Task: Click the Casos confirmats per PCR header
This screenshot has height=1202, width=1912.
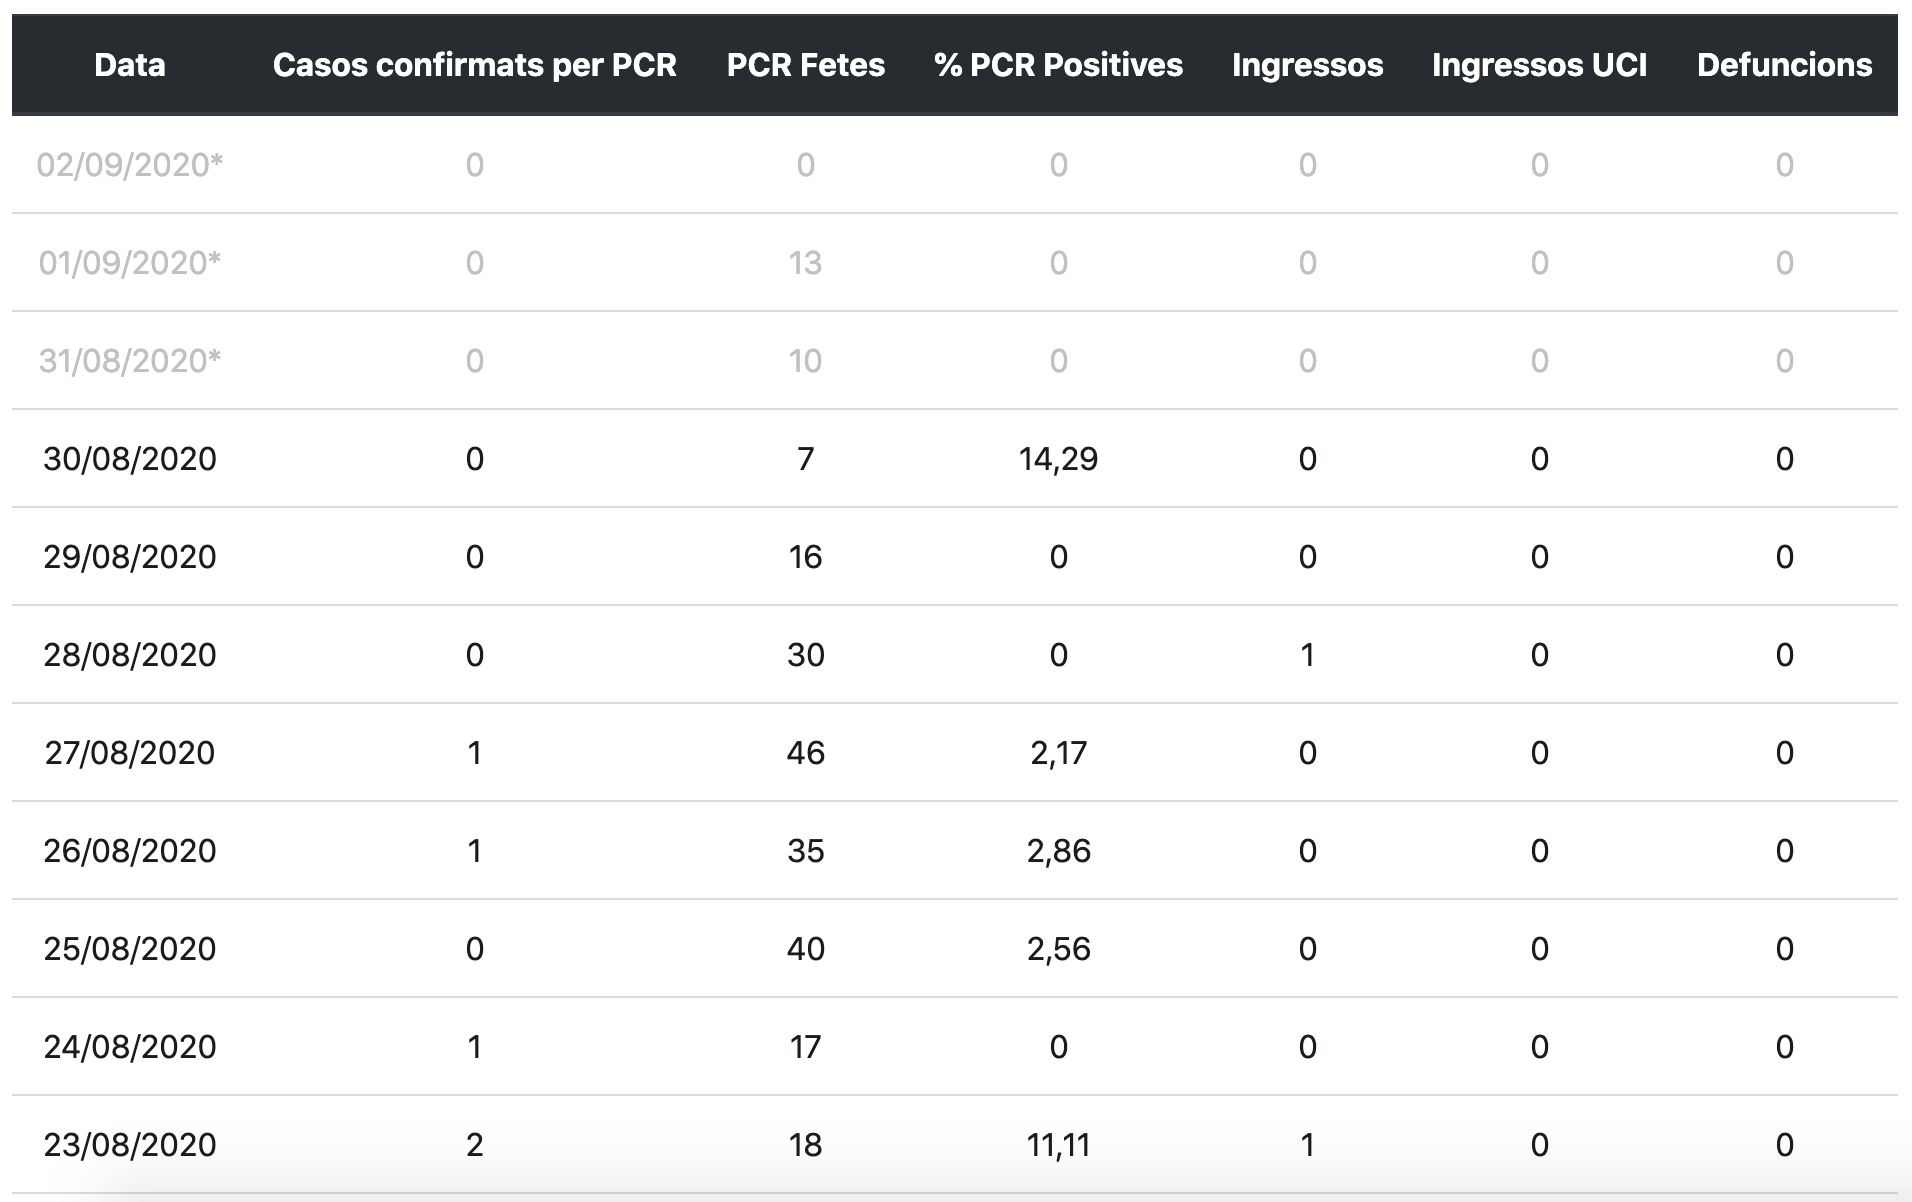Action: pos(474,65)
